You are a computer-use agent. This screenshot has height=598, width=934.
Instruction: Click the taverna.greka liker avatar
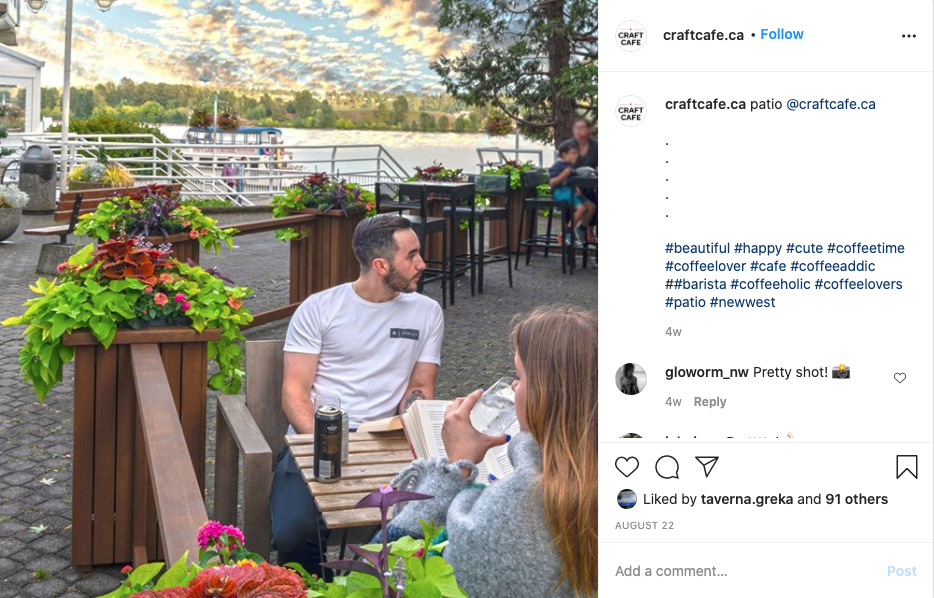point(627,499)
